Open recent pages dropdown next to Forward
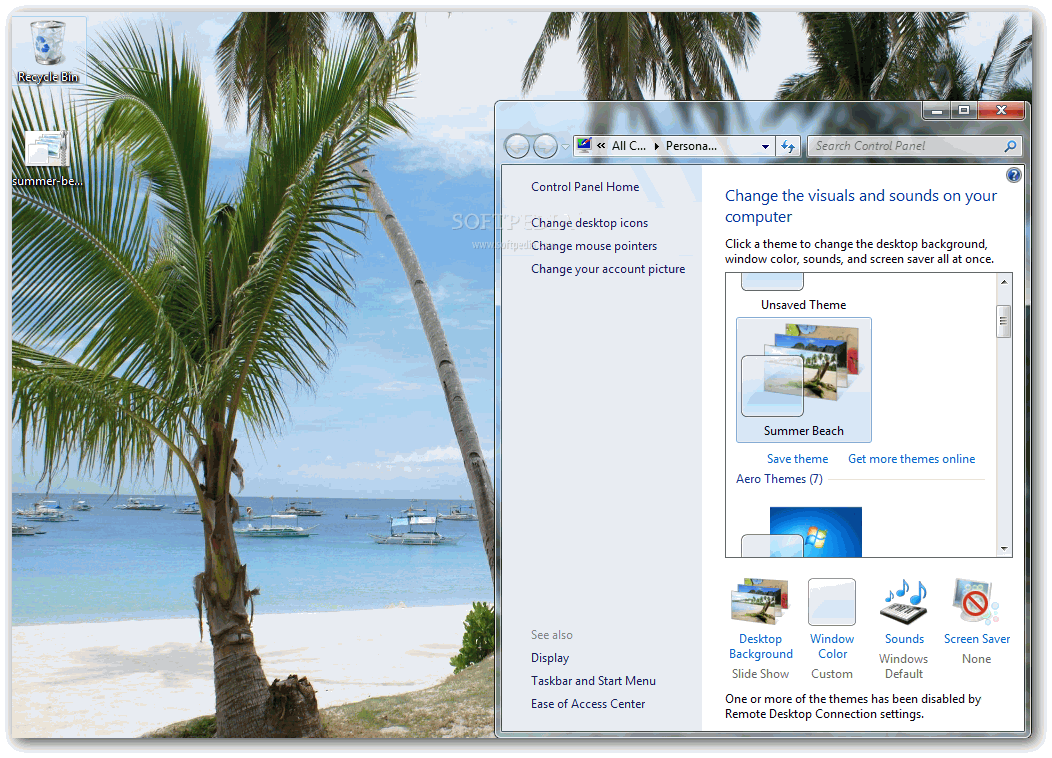This screenshot has height=758, width=1052. click(x=566, y=146)
